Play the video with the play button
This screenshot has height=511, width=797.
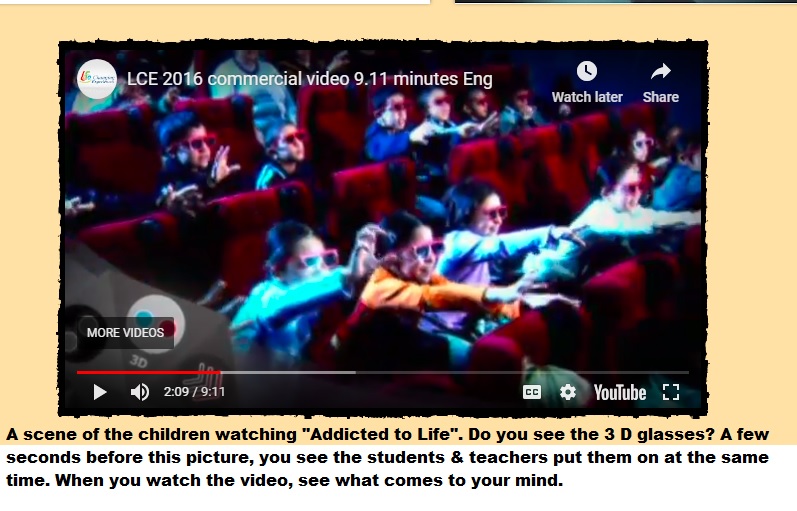100,392
